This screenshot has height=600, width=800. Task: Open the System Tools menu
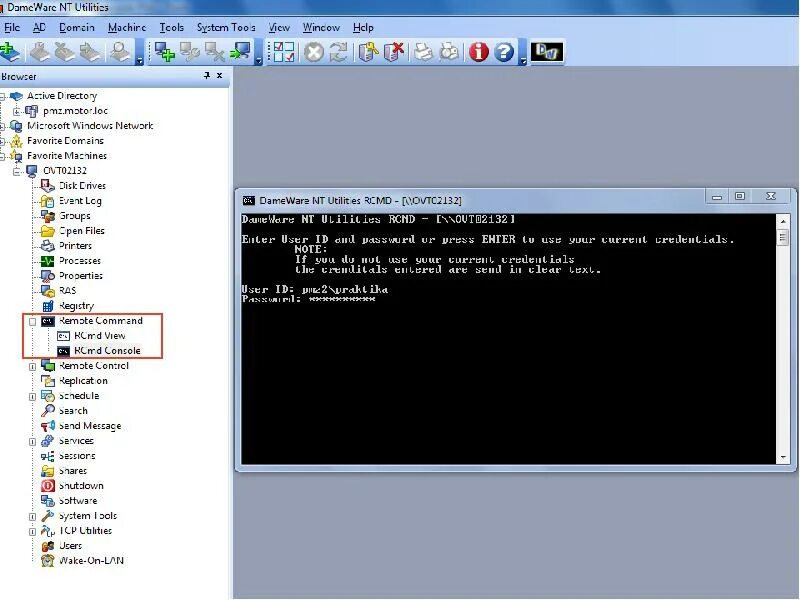(226, 28)
